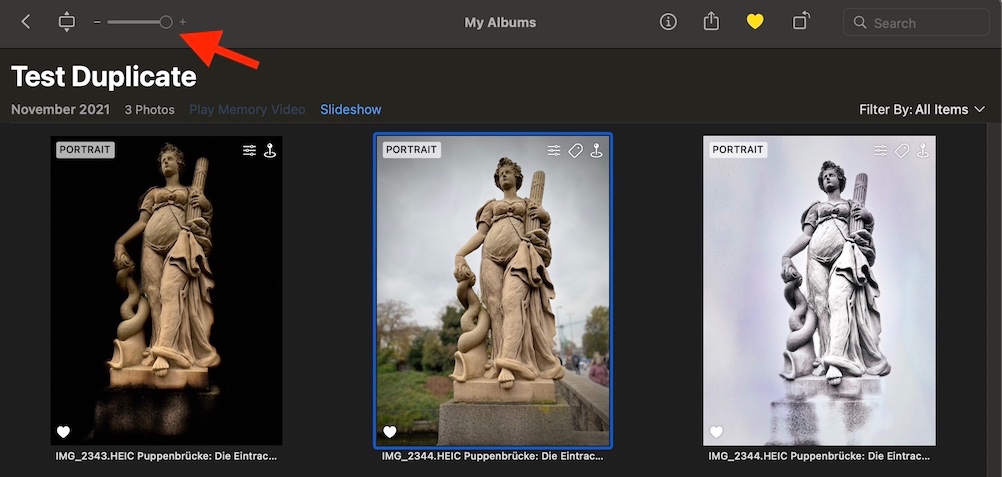This screenshot has width=1002, height=477.
Task: Click the PORTRAIT badge on third photo
Action: click(738, 150)
